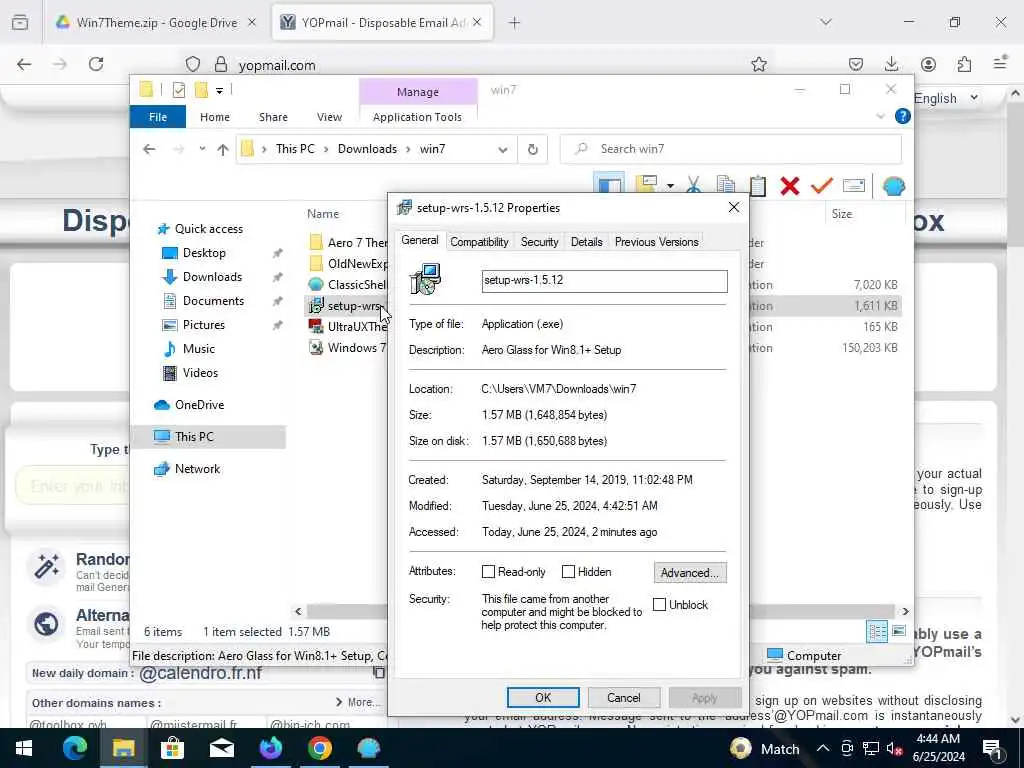1024x768 pixels.
Task: Switch to Win7Theme.zip Google Drive tab
Action: point(156,22)
